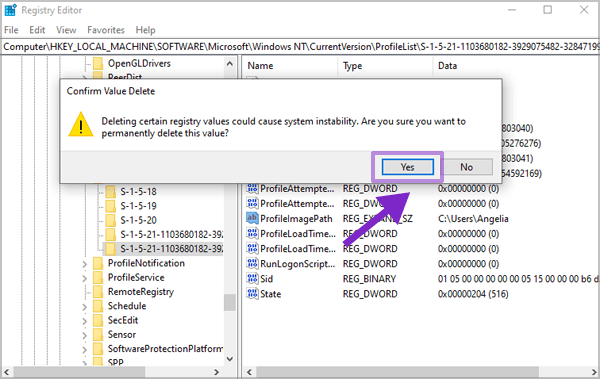This screenshot has width=600, height=379.
Task: Click the State DWORD value icon
Action: [252, 294]
